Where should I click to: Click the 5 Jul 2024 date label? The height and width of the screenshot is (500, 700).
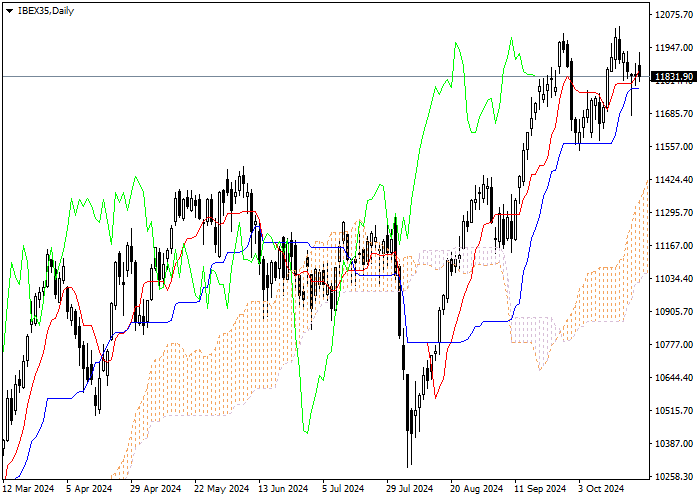[343, 489]
